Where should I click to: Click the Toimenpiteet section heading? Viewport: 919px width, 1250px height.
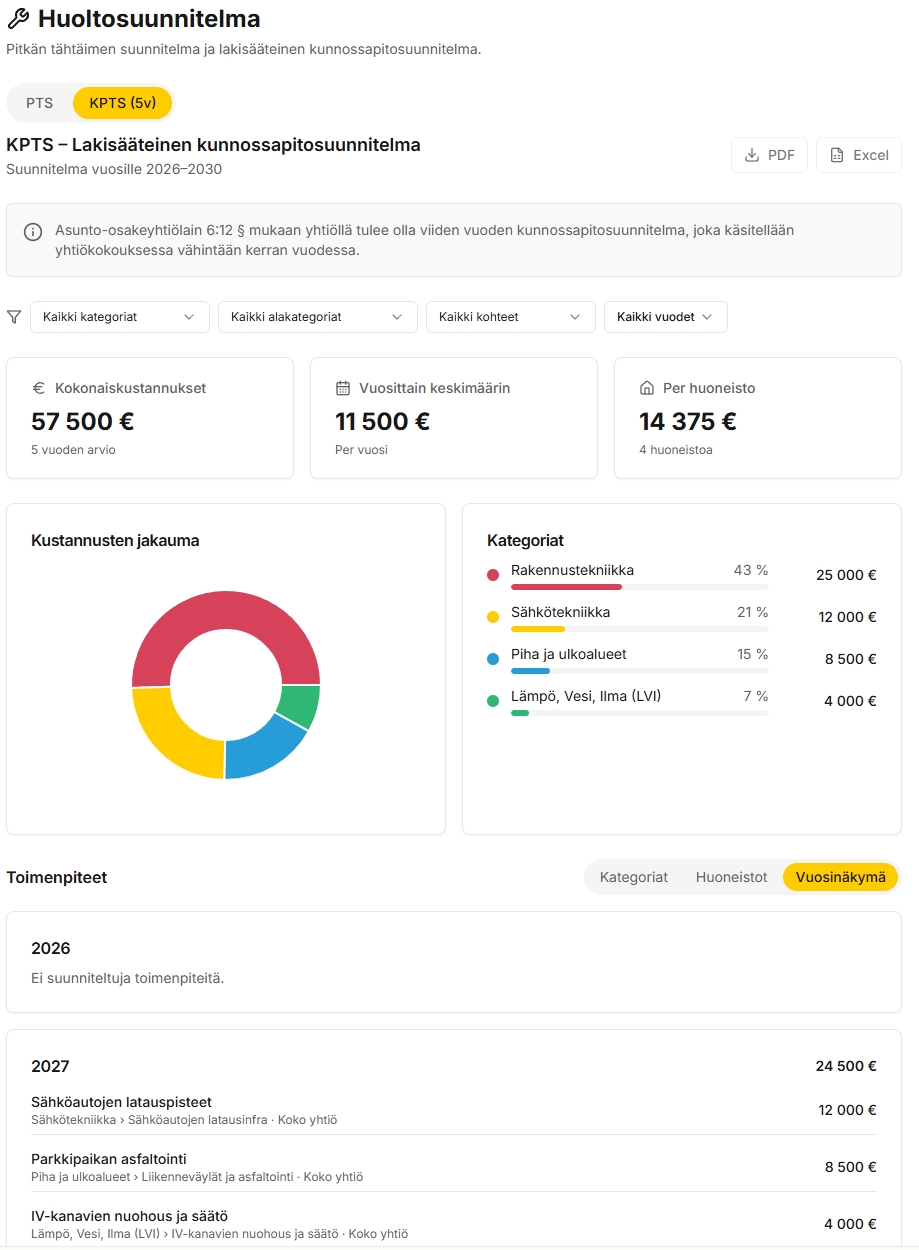click(x=57, y=877)
